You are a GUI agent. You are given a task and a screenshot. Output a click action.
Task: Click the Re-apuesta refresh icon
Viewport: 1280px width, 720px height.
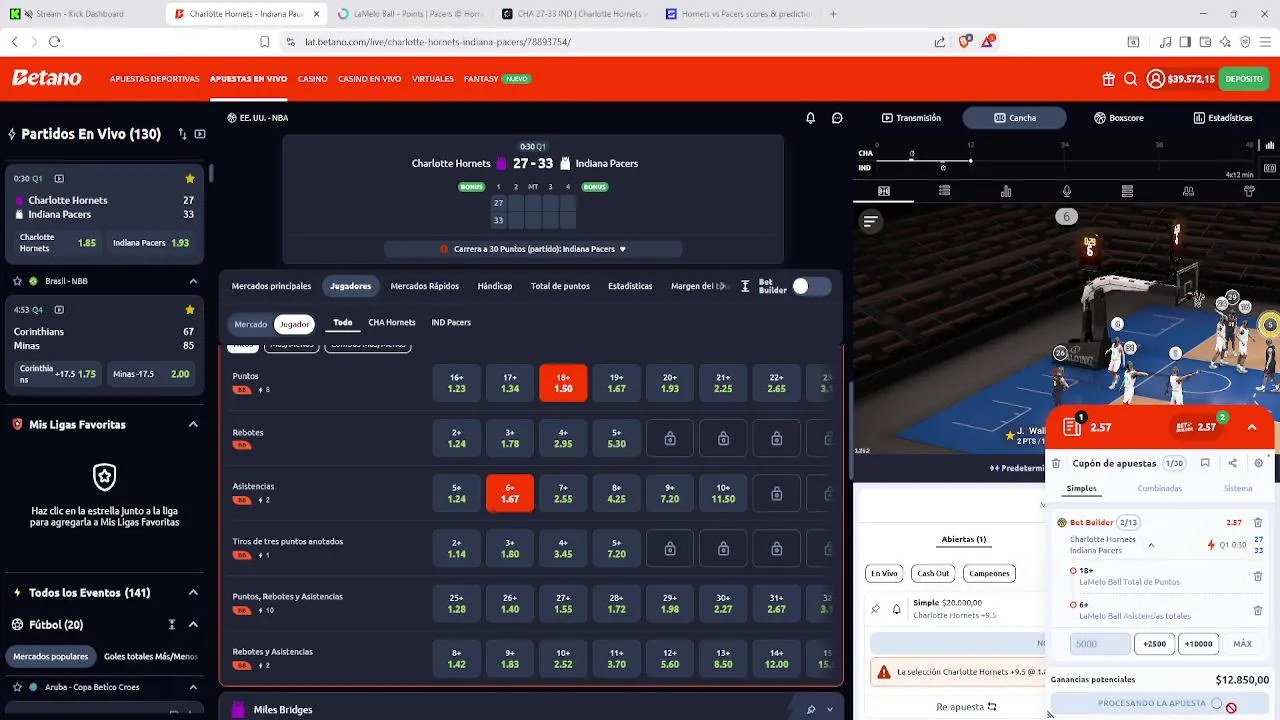(992, 706)
